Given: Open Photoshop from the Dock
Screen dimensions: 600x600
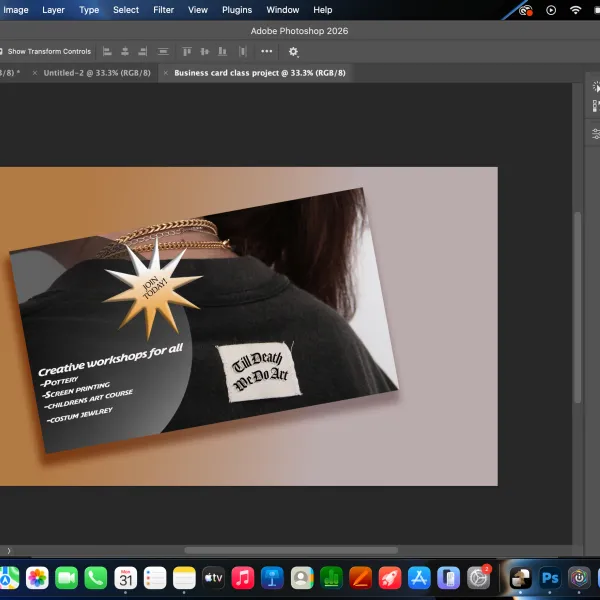Looking at the screenshot, I should pos(550,577).
